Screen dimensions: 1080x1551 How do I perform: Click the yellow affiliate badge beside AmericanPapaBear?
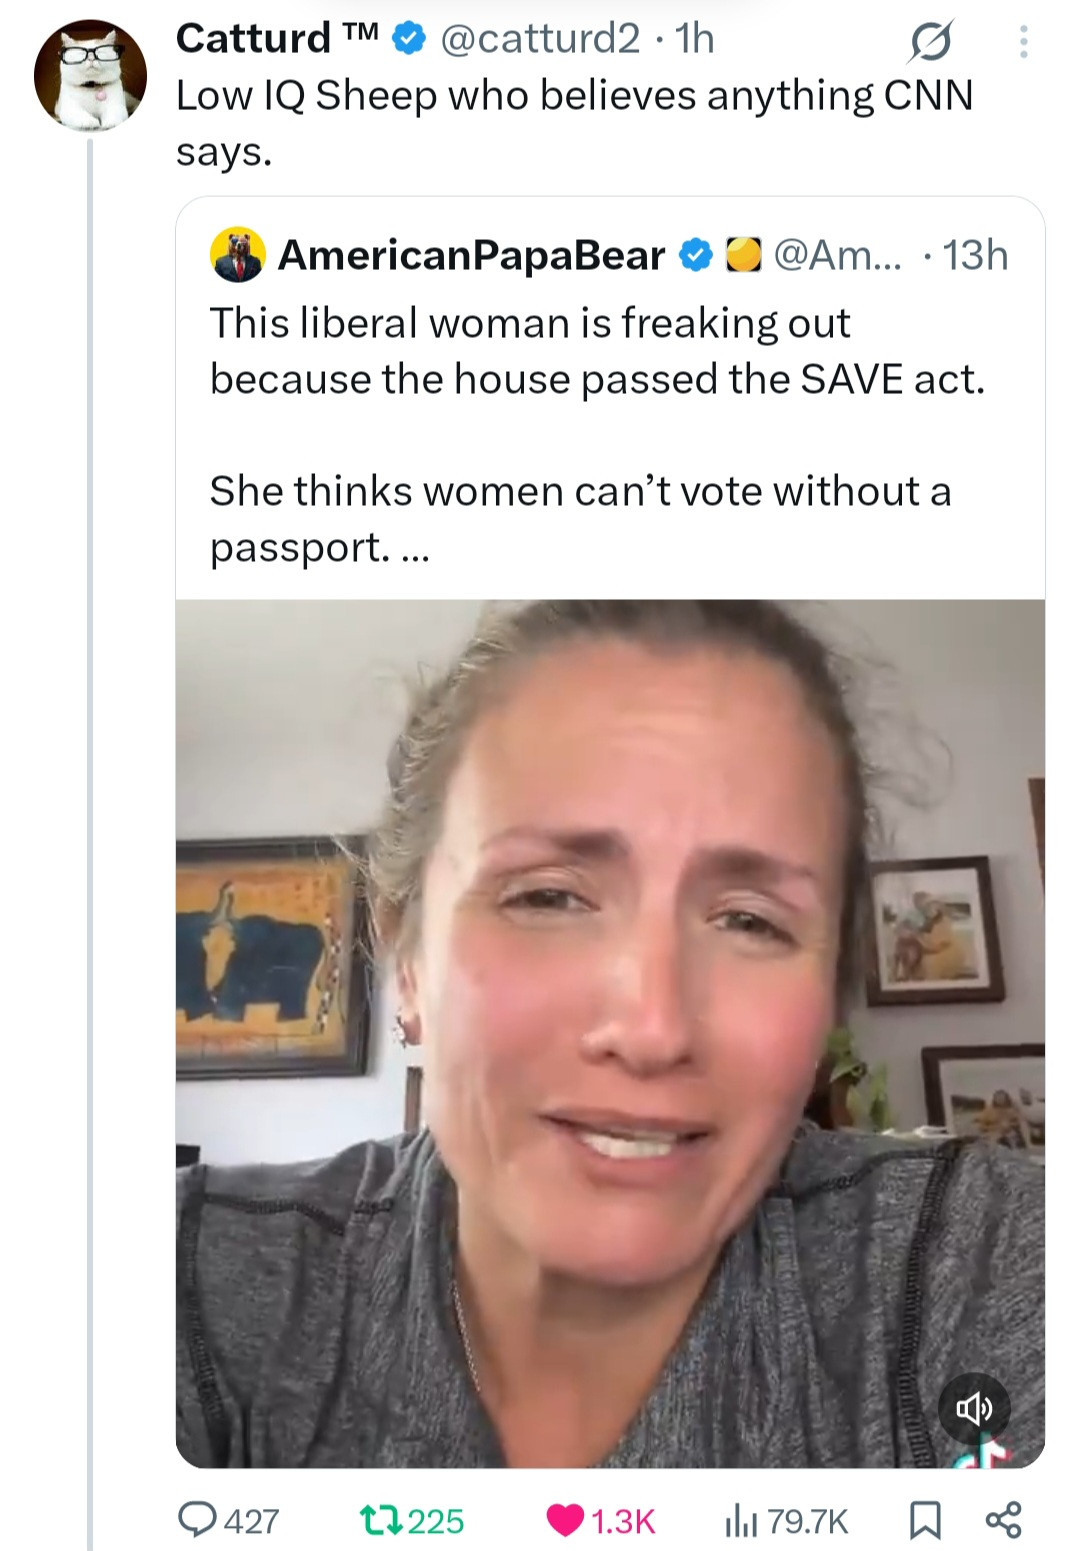[x=741, y=255]
